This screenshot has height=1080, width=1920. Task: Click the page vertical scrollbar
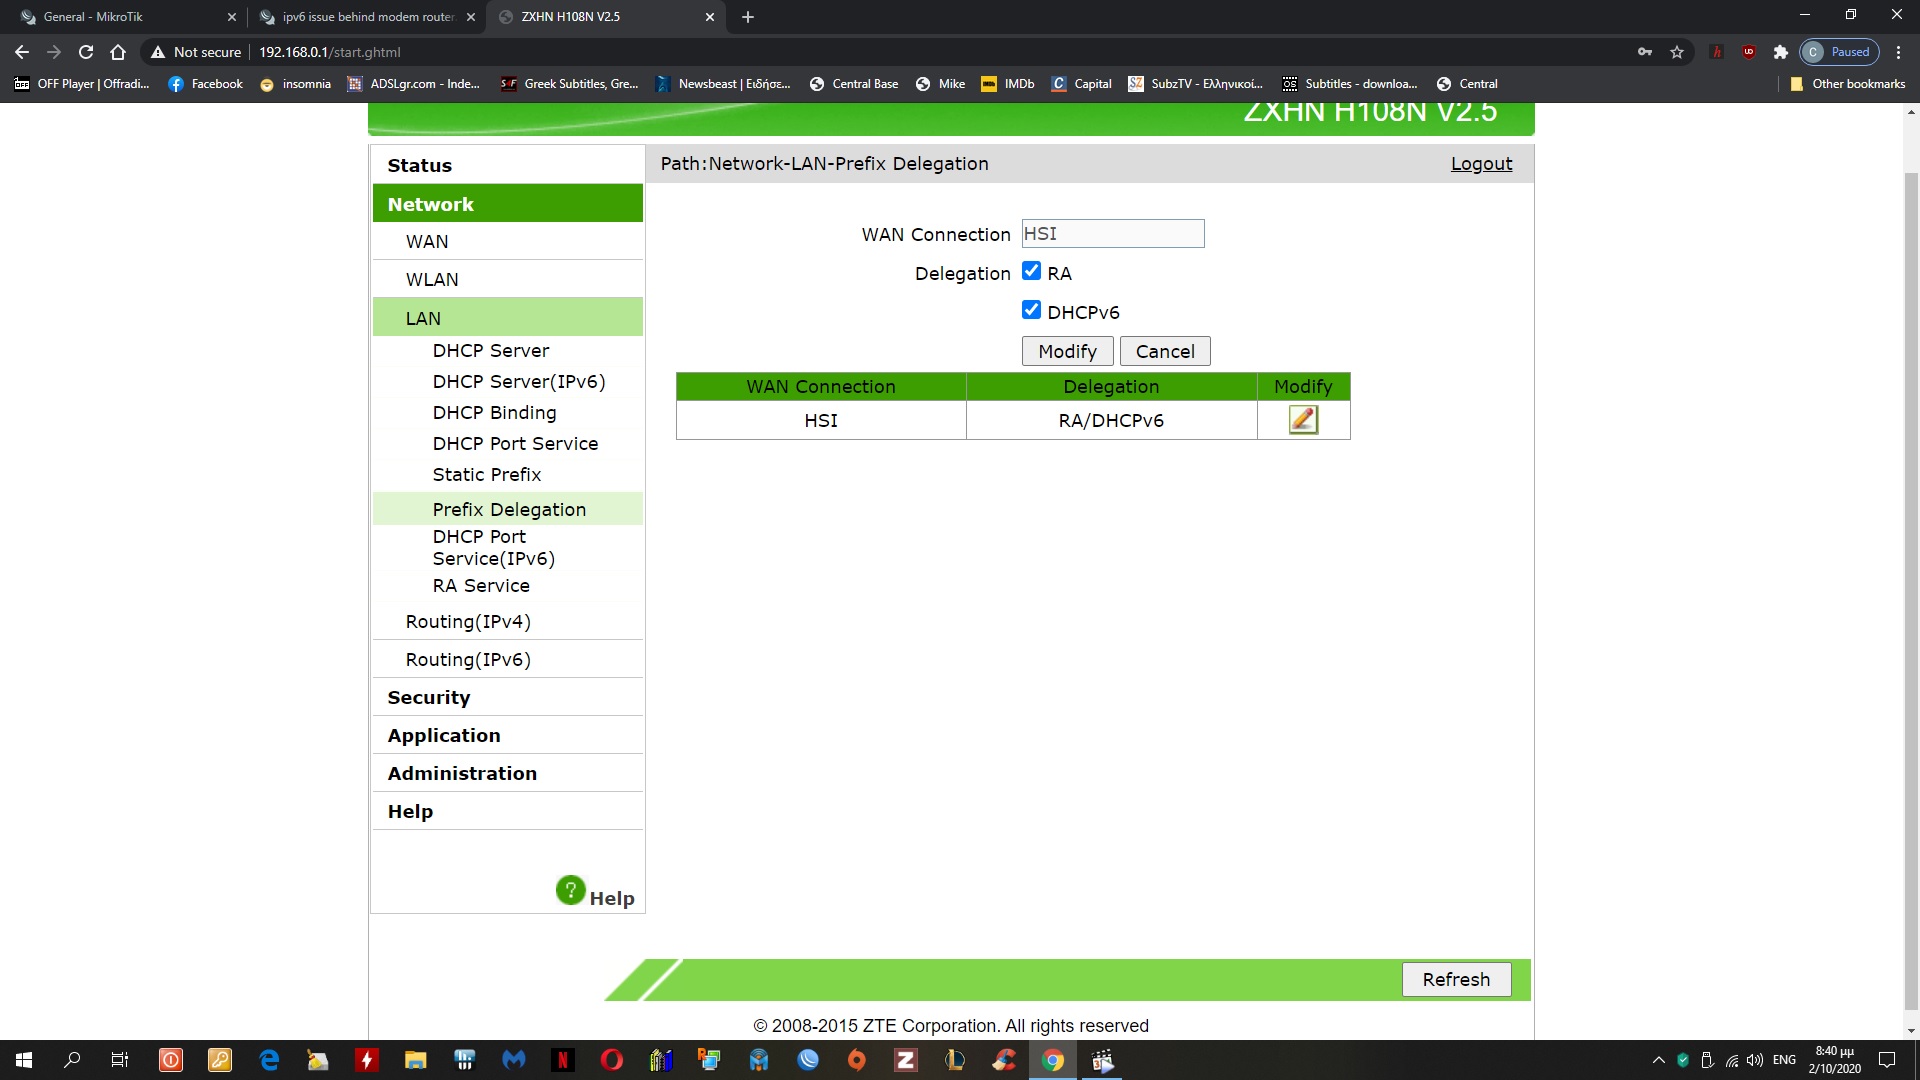(x=1911, y=590)
